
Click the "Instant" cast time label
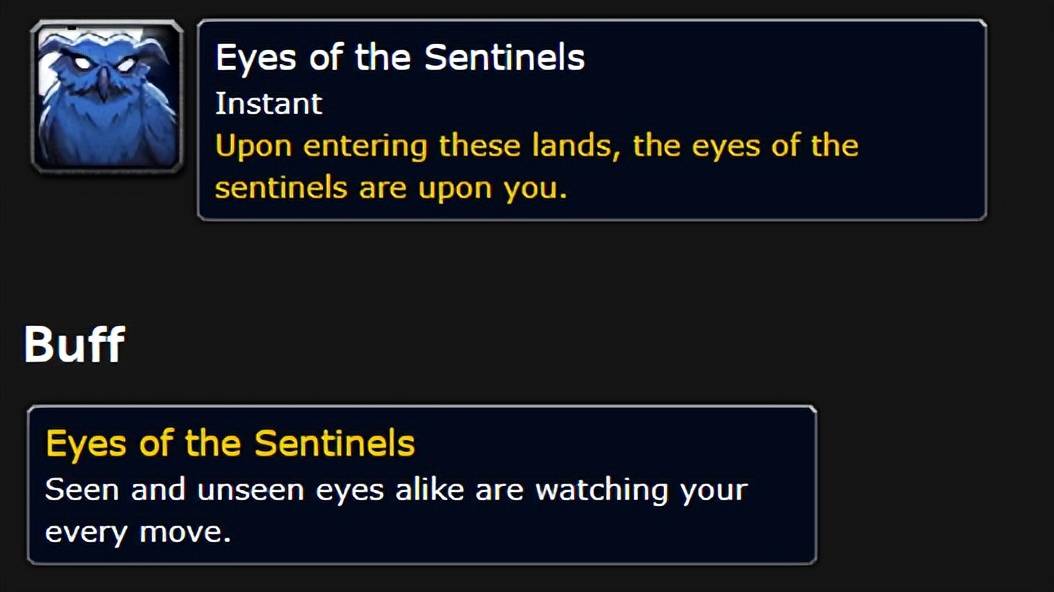[x=268, y=103]
